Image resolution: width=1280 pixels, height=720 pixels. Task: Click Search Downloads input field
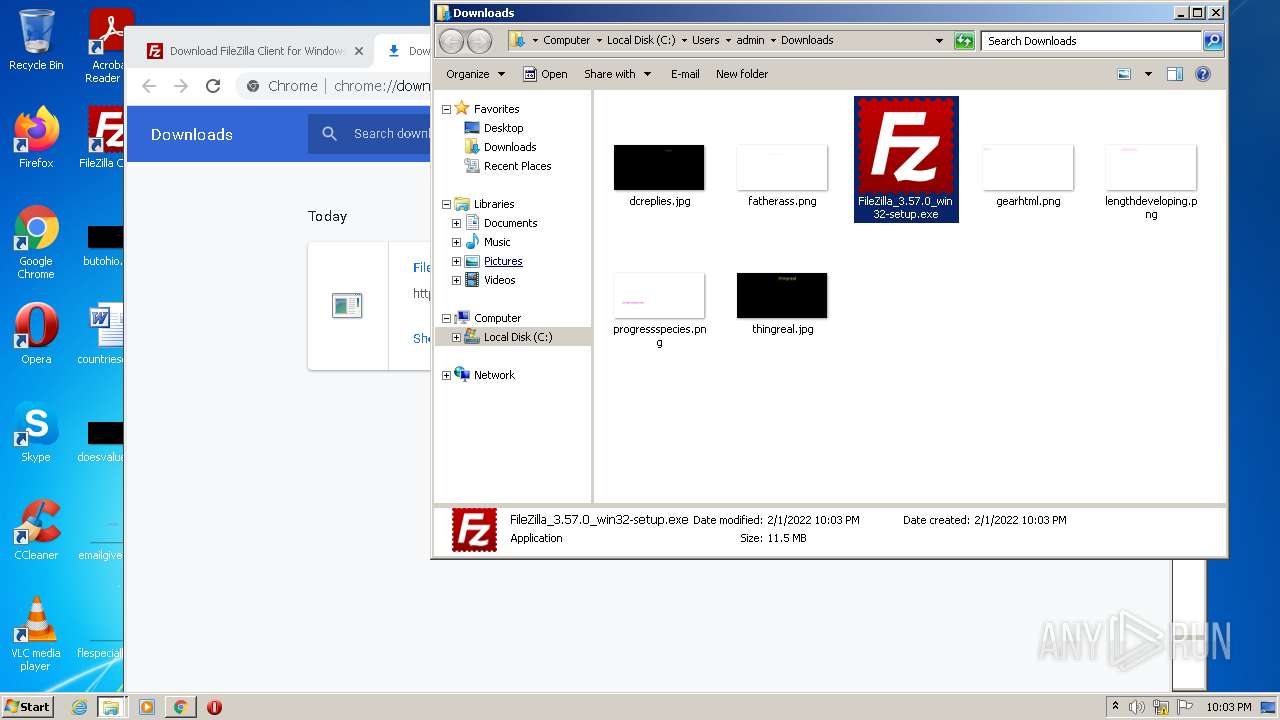click(1091, 41)
